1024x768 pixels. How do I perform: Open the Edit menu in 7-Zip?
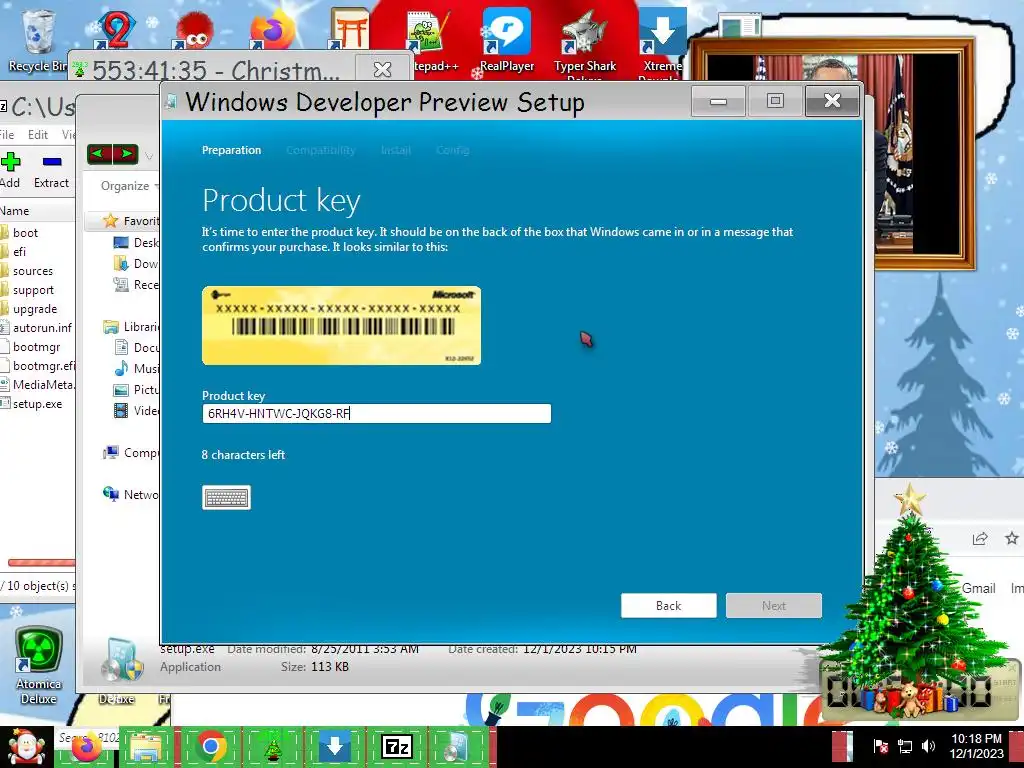click(37, 135)
